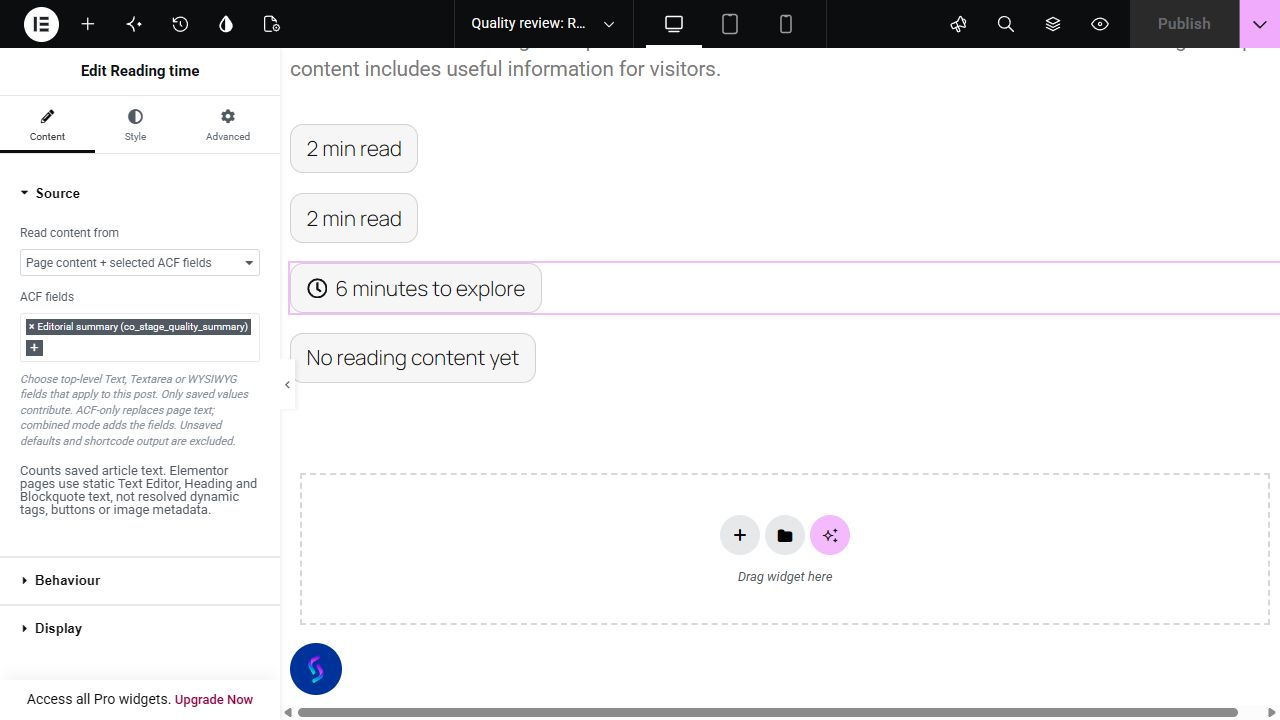Expand the Behaviour section
This screenshot has width=1280, height=720.
point(140,580)
